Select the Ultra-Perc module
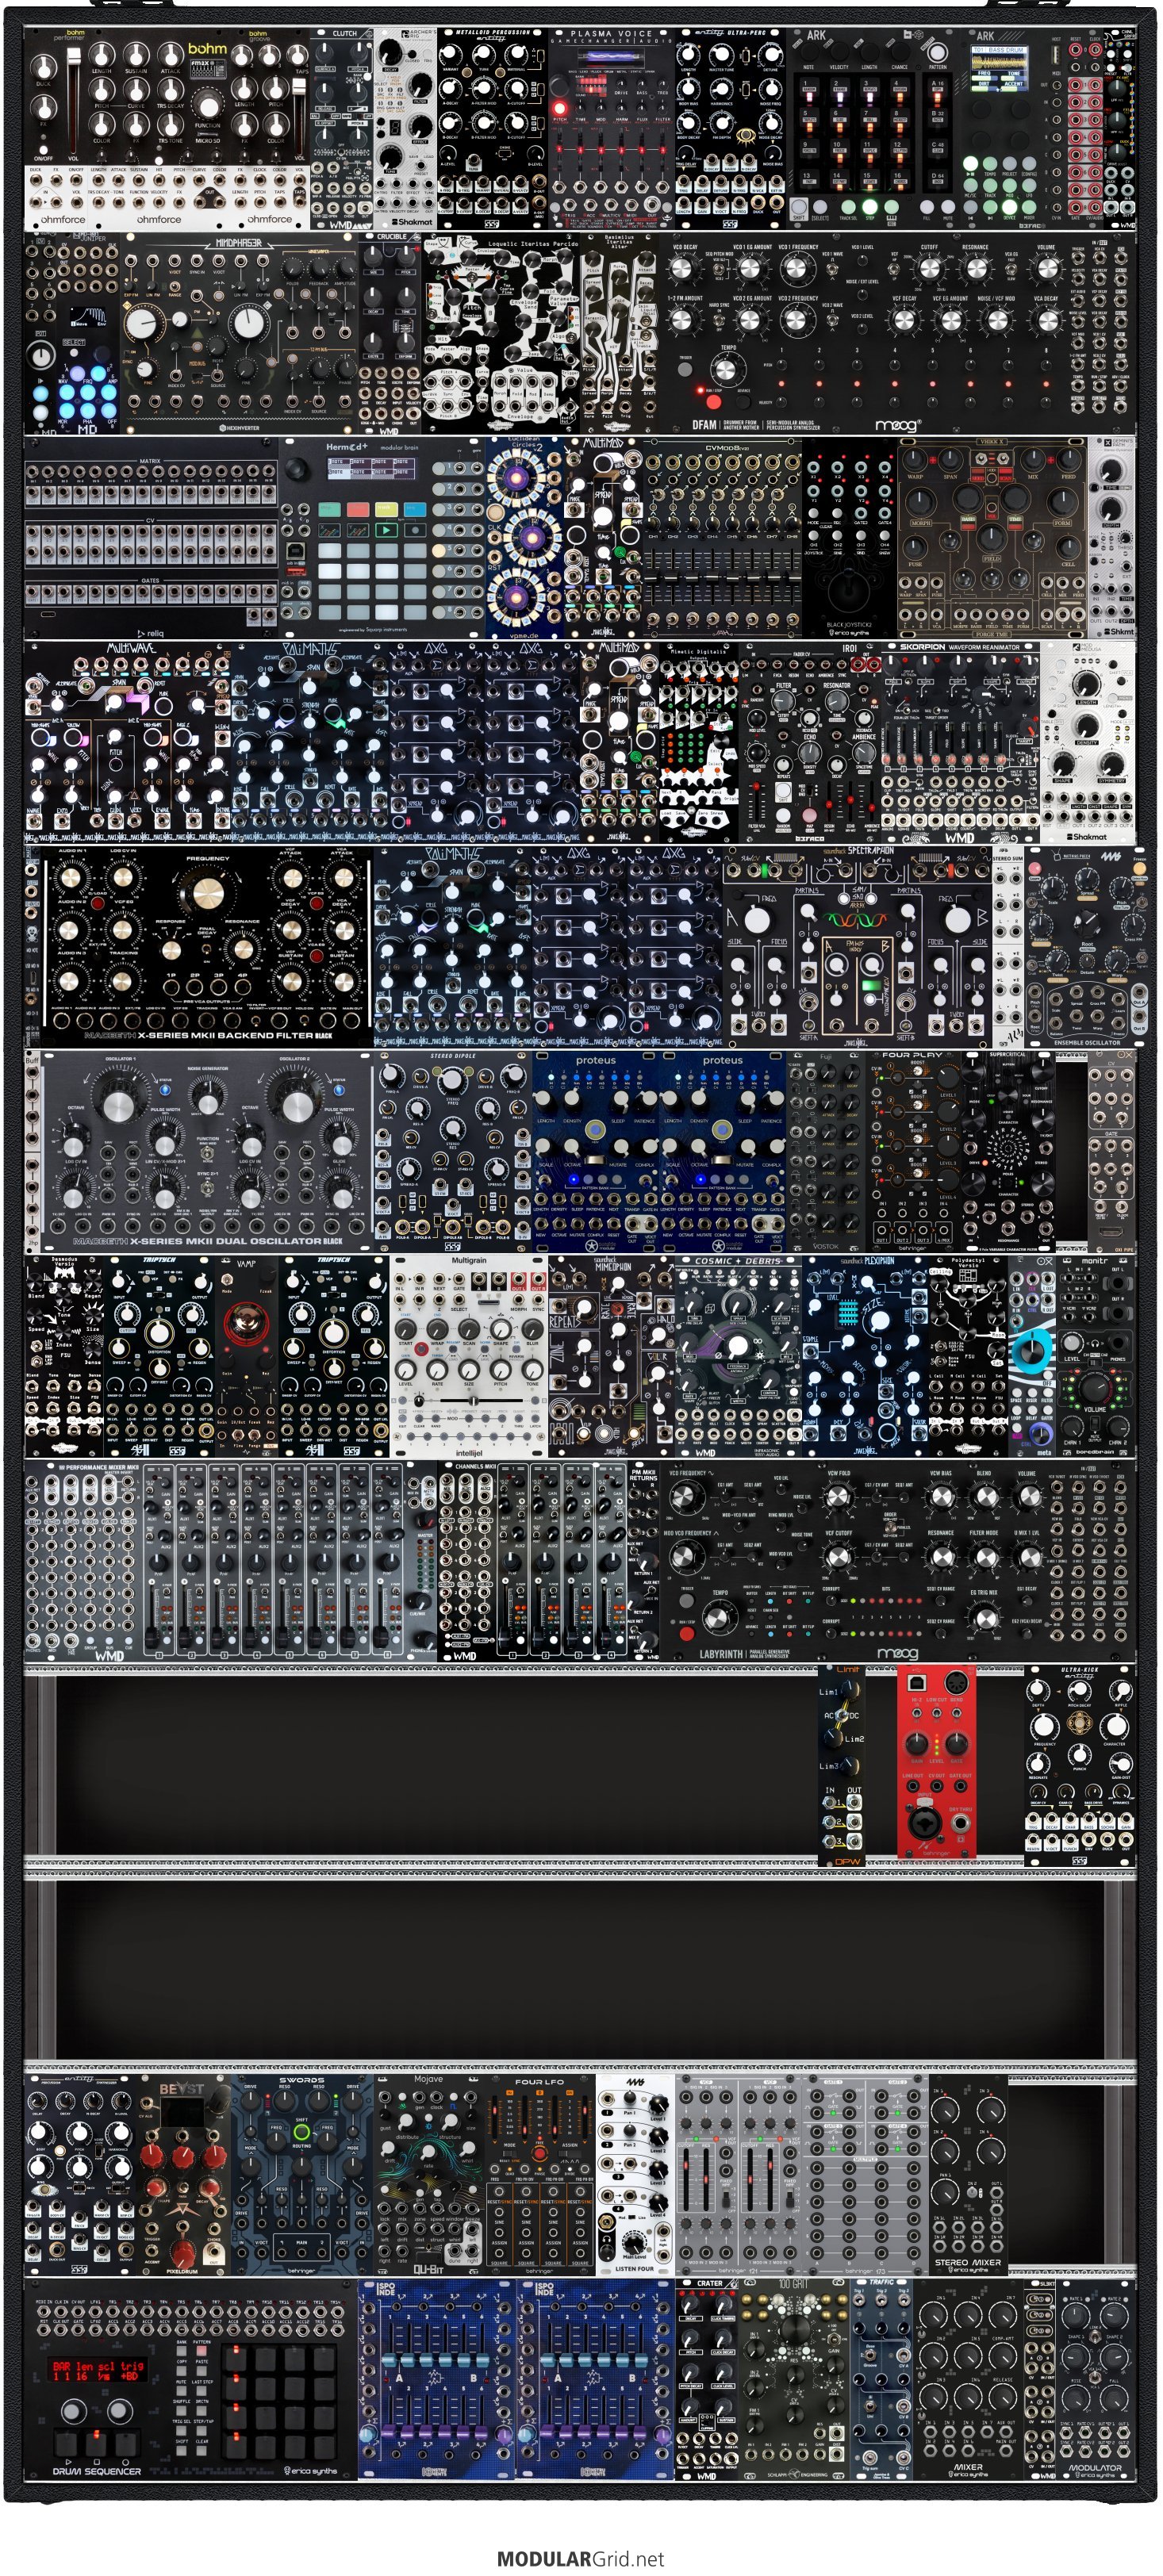Viewport: 1163px width, 2576px height. coord(730,129)
